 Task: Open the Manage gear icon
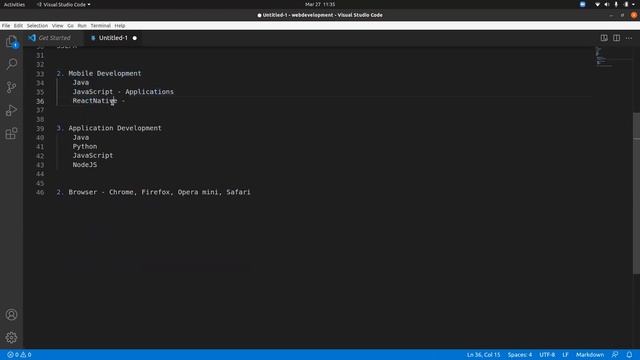coord(11,338)
